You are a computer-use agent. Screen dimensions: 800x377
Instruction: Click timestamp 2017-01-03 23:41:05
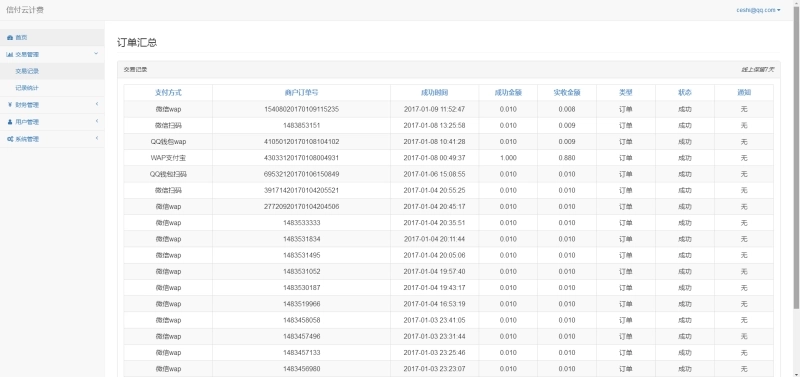point(434,320)
